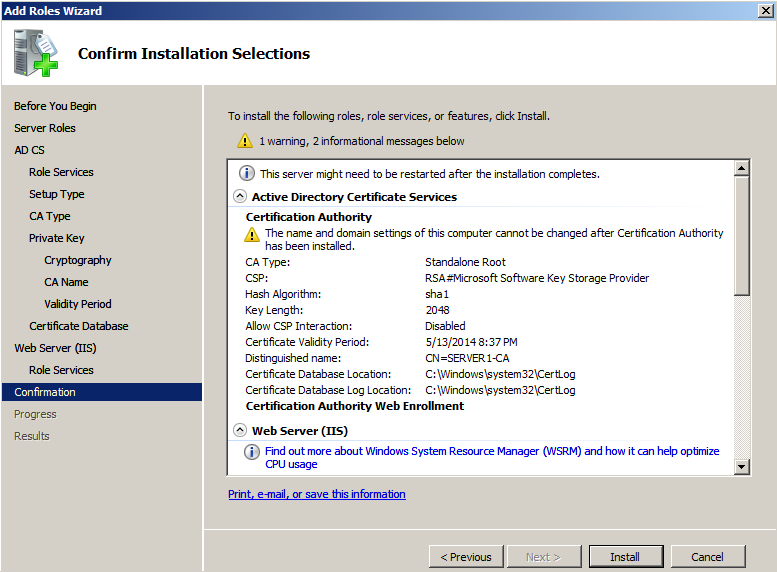Click the restart information icon
This screenshot has height=572, width=777.
point(247,173)
